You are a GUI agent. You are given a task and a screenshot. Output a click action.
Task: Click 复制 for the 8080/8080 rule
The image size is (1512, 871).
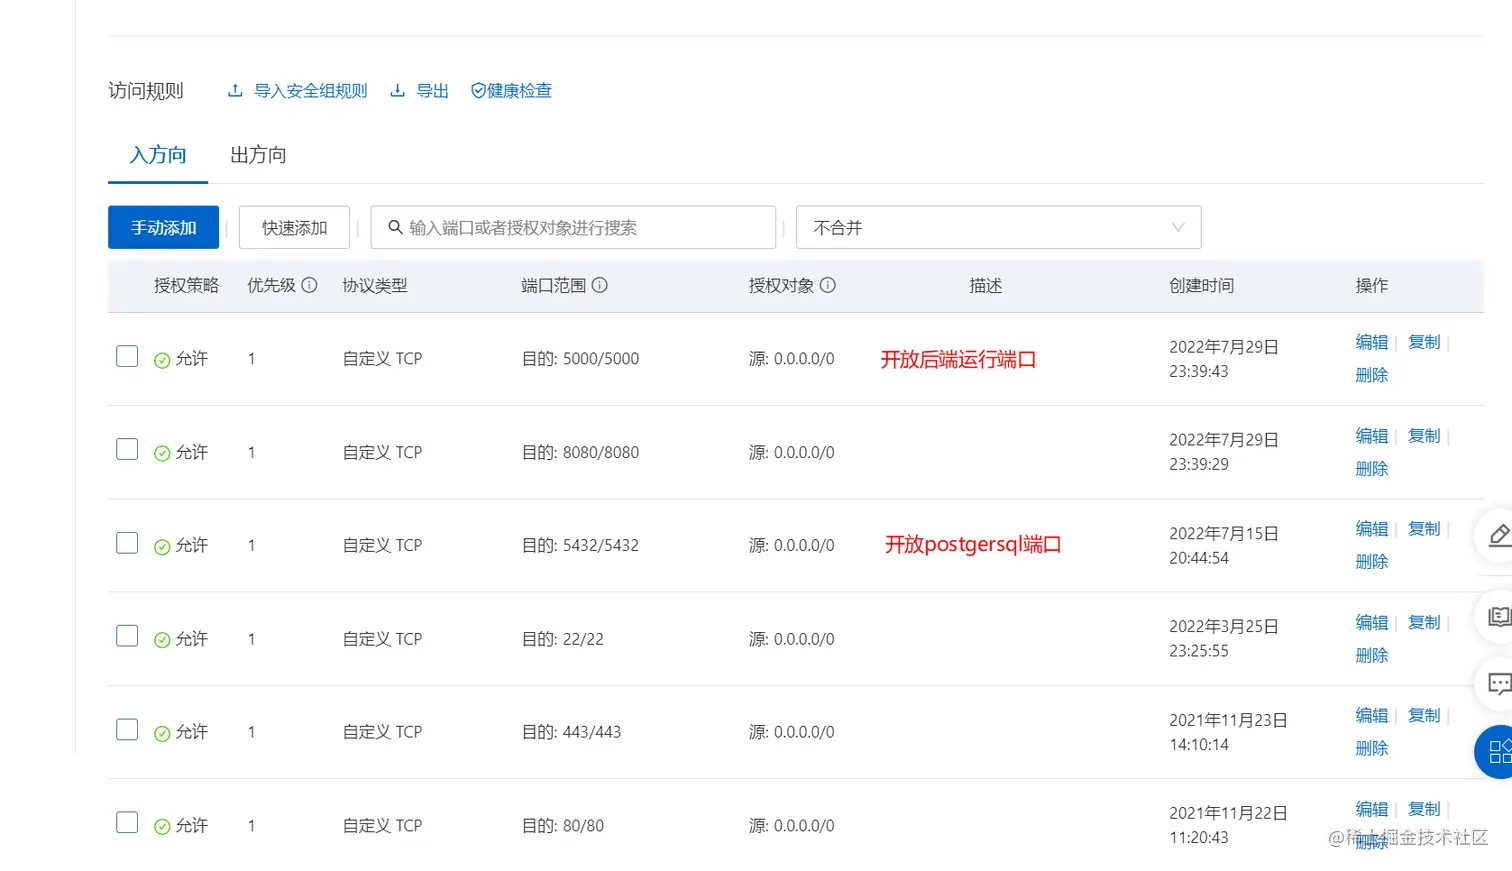point(1424,436)
